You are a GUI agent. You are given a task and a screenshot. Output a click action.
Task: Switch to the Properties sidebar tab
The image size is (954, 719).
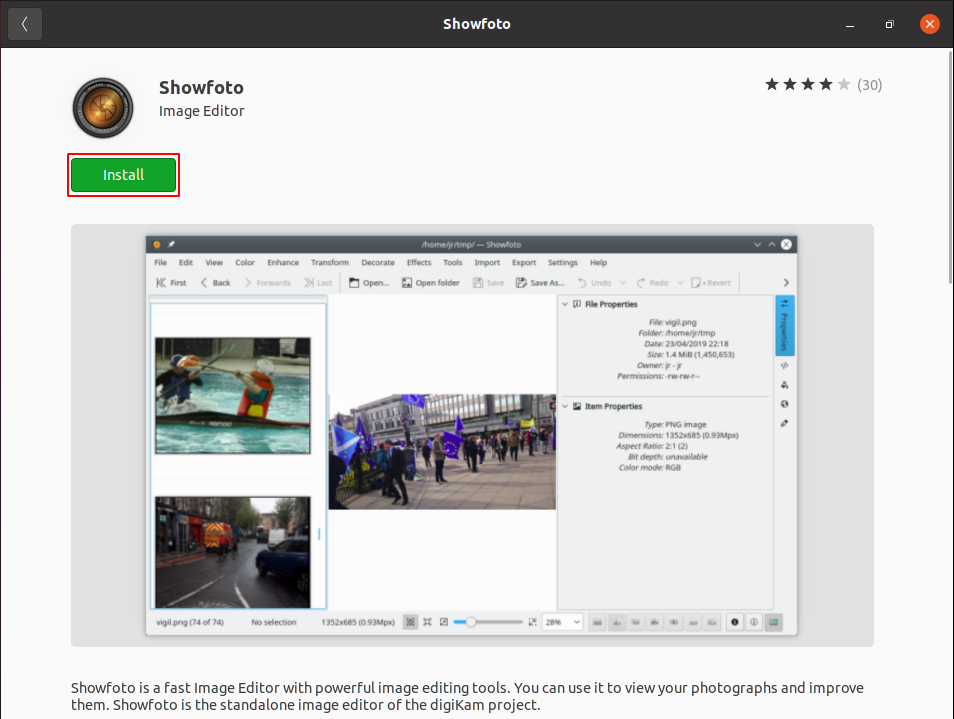pos(783,325)
